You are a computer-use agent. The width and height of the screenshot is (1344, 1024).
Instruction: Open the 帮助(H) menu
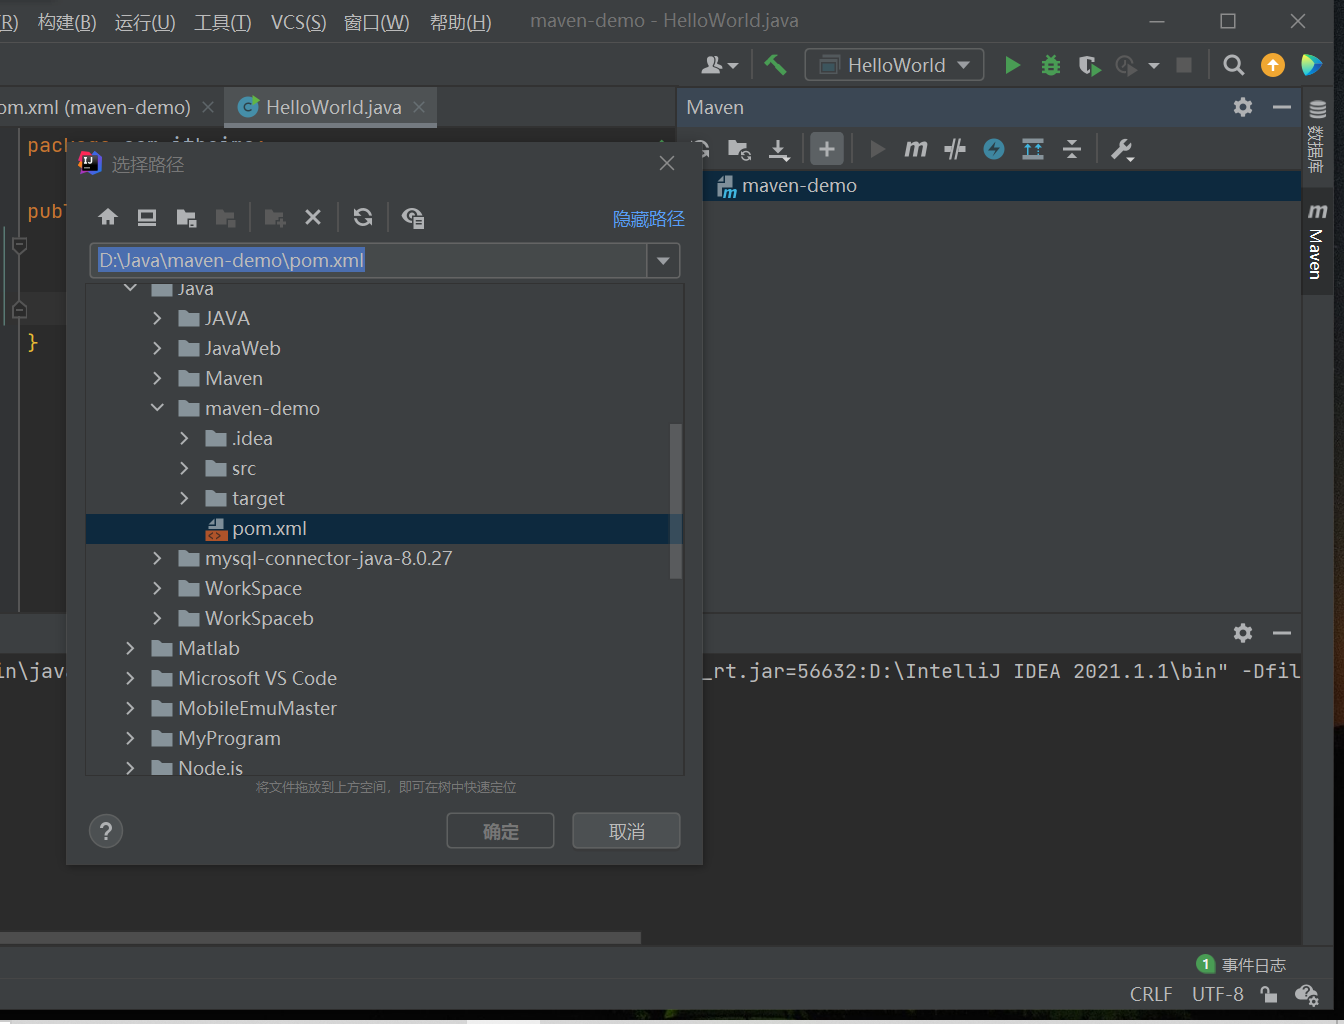pyautogui.click(x=460, y=22)
